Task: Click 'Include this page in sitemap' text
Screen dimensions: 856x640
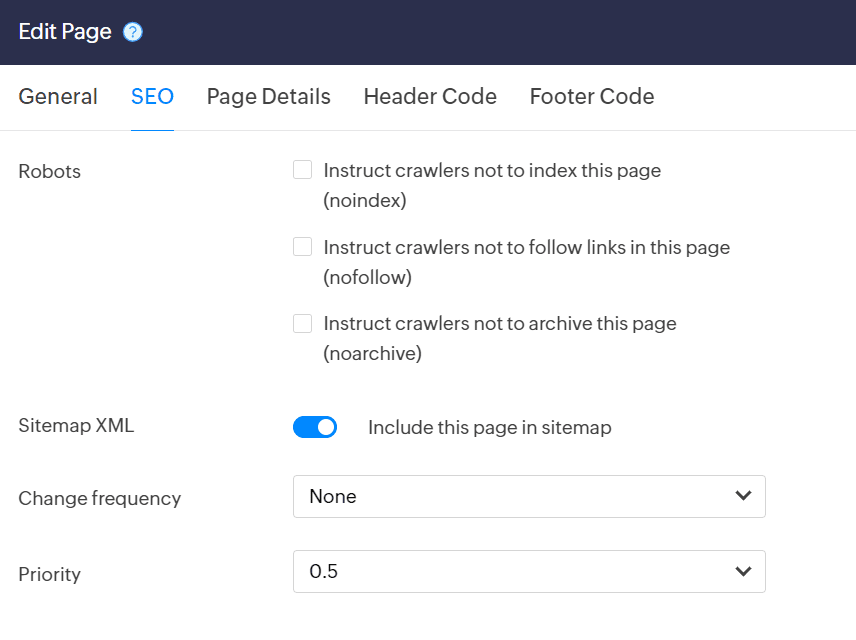Action: point(489,428)
